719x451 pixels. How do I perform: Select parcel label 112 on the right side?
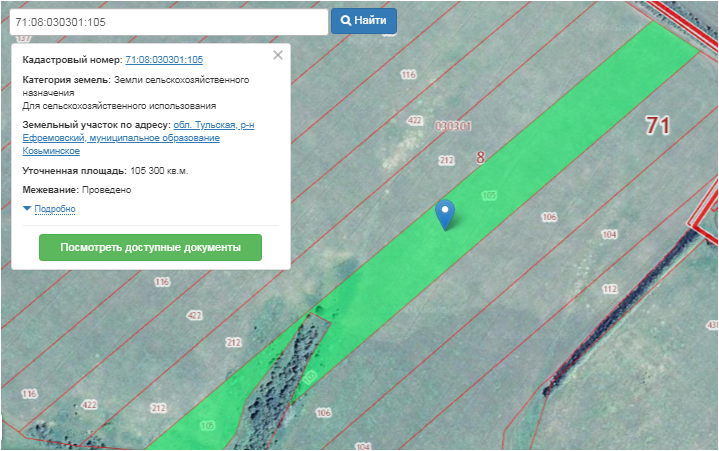pyautogui.click(x=609, y=288)
